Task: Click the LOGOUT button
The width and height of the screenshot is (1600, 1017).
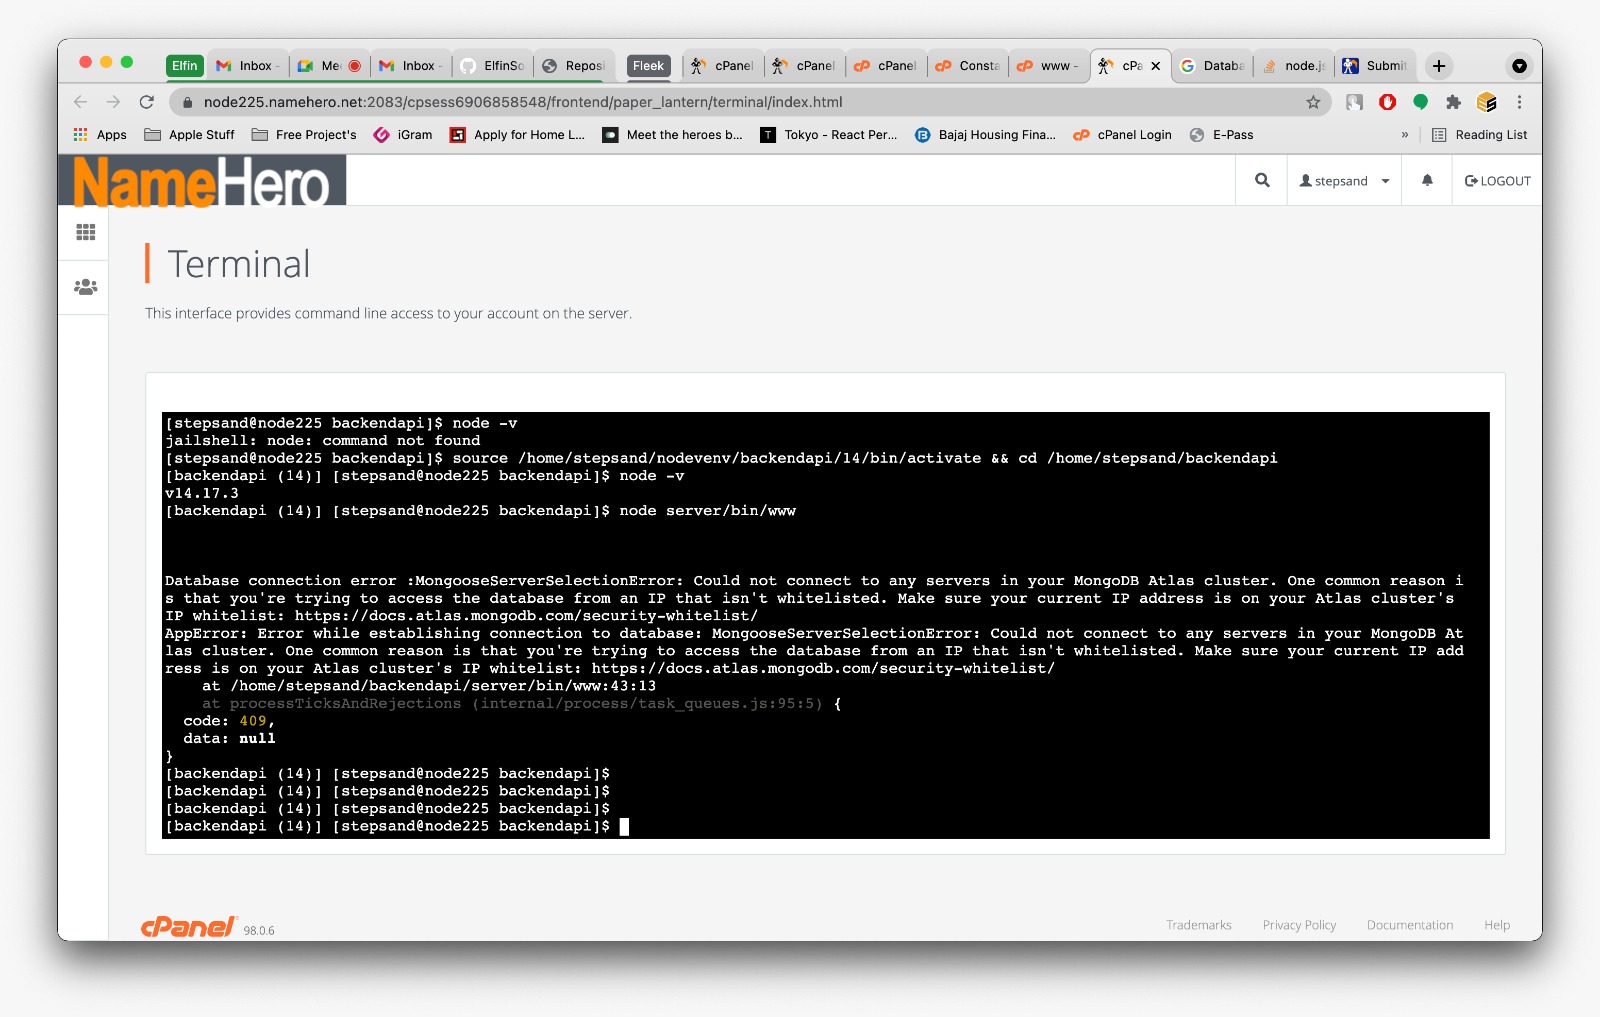Action: pos(1497,181)
